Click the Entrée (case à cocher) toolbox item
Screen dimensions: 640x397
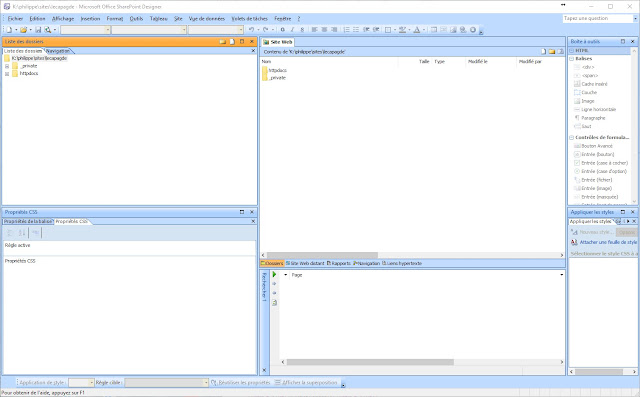click(604, 163)
